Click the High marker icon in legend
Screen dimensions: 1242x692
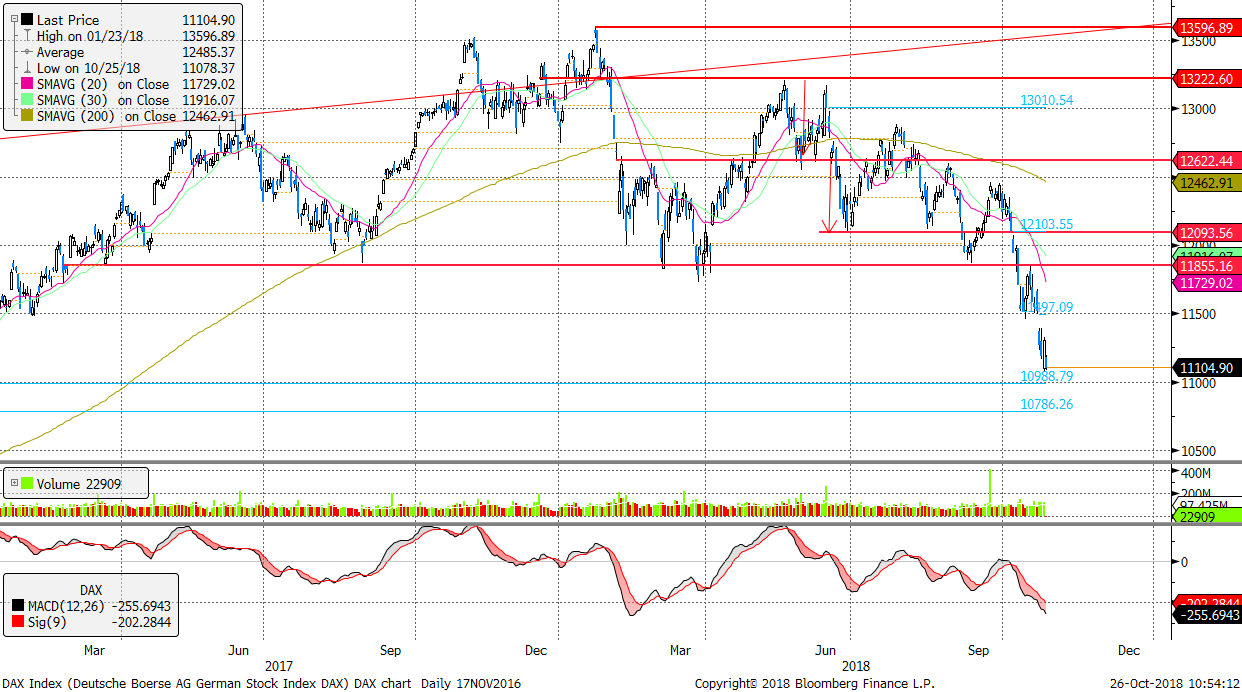click(27, 36)
